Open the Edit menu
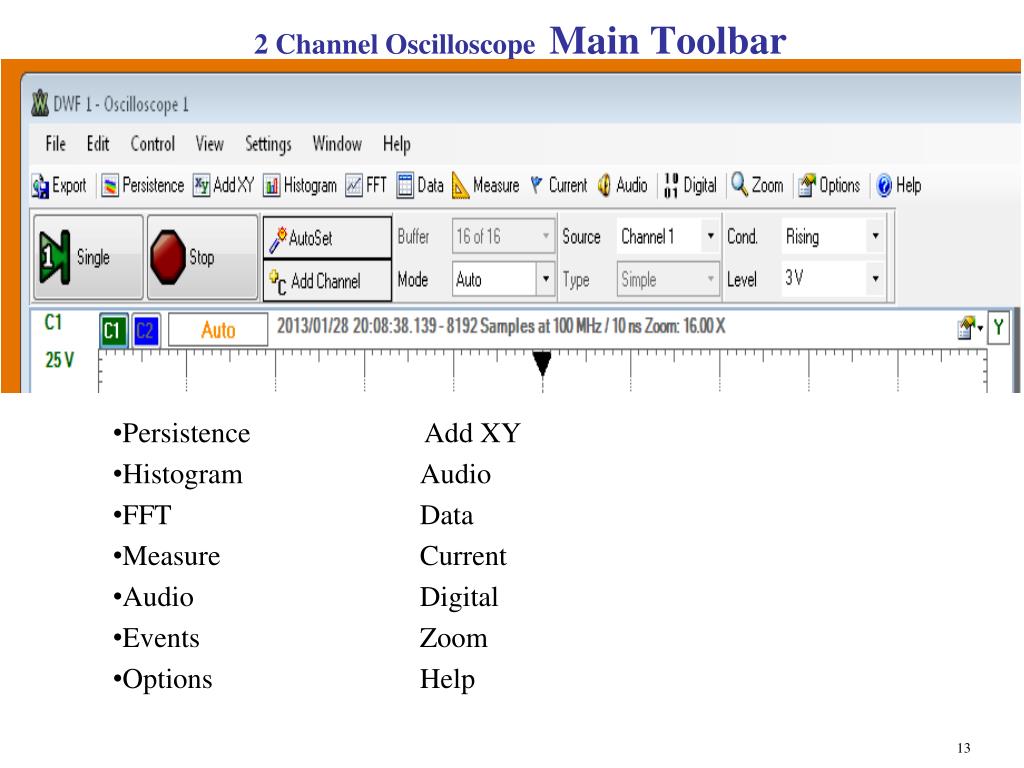Image resolution: width=1024 pixels, height=768 pixels. point(98,144)
